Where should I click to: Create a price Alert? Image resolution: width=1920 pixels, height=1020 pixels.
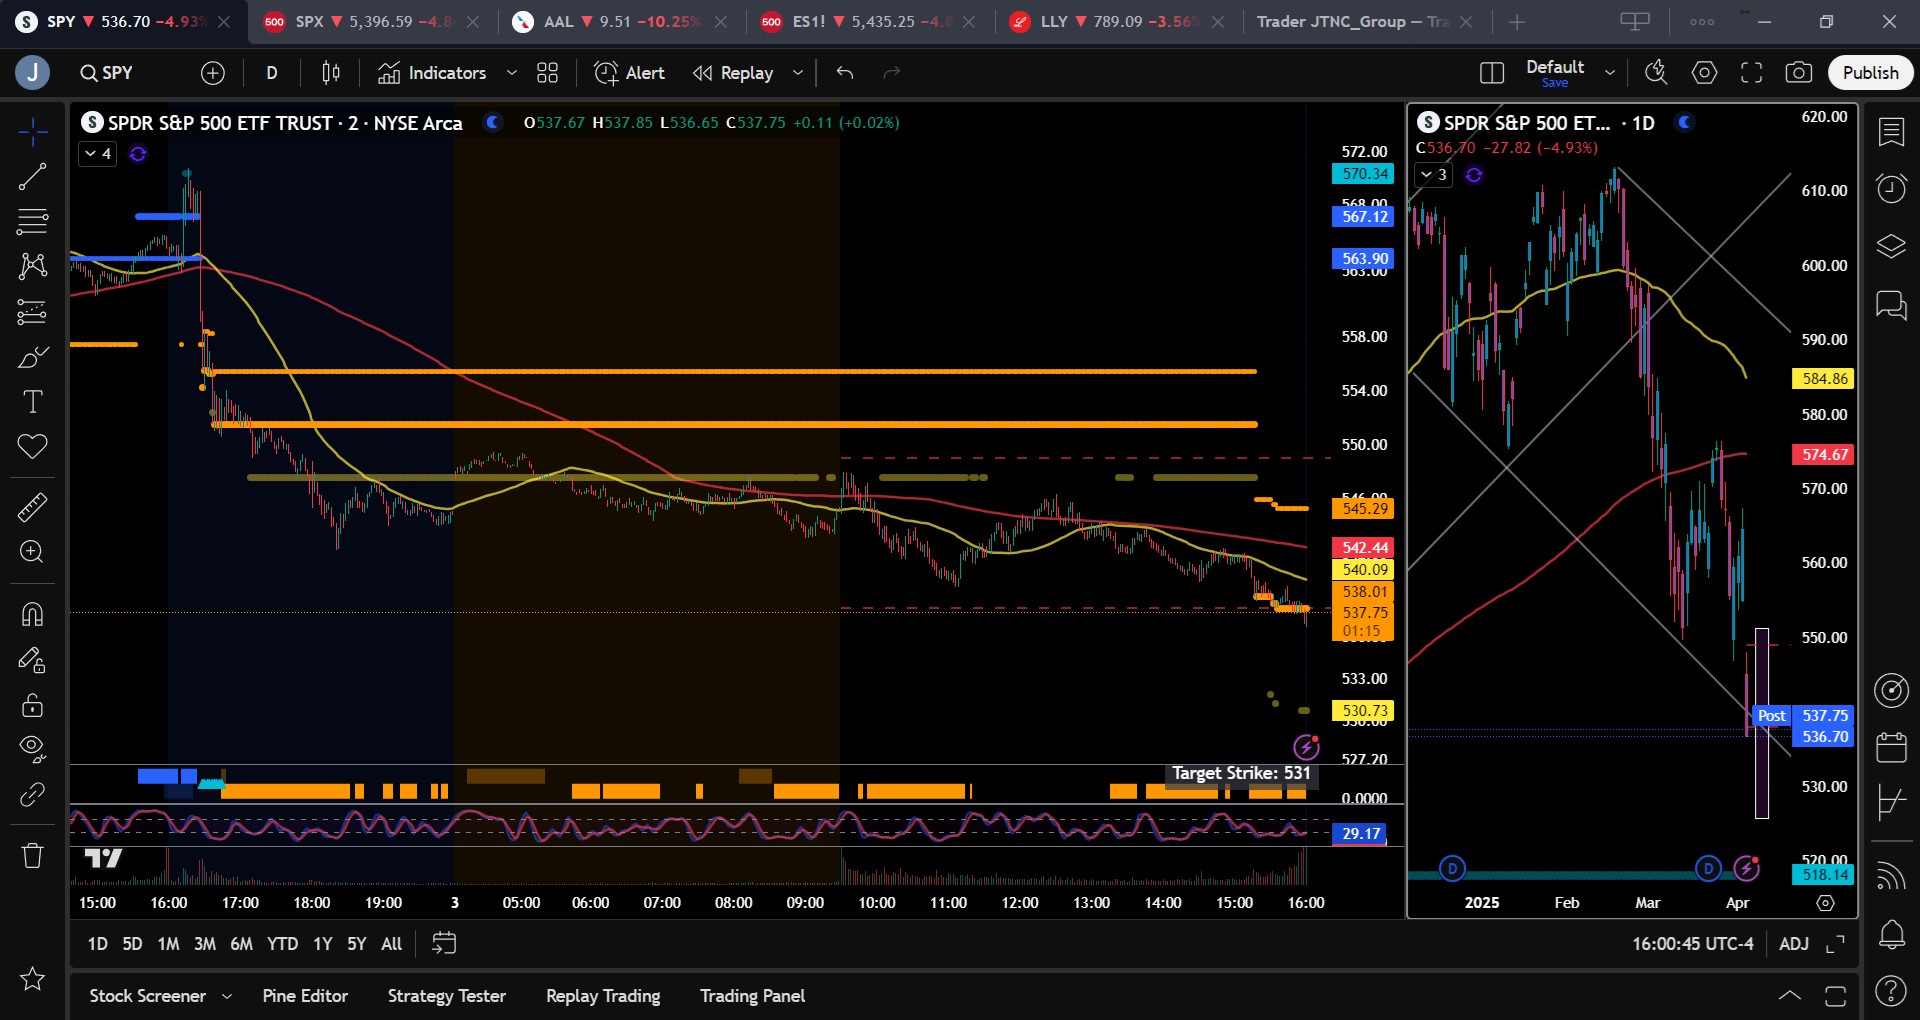coord(630,73)
